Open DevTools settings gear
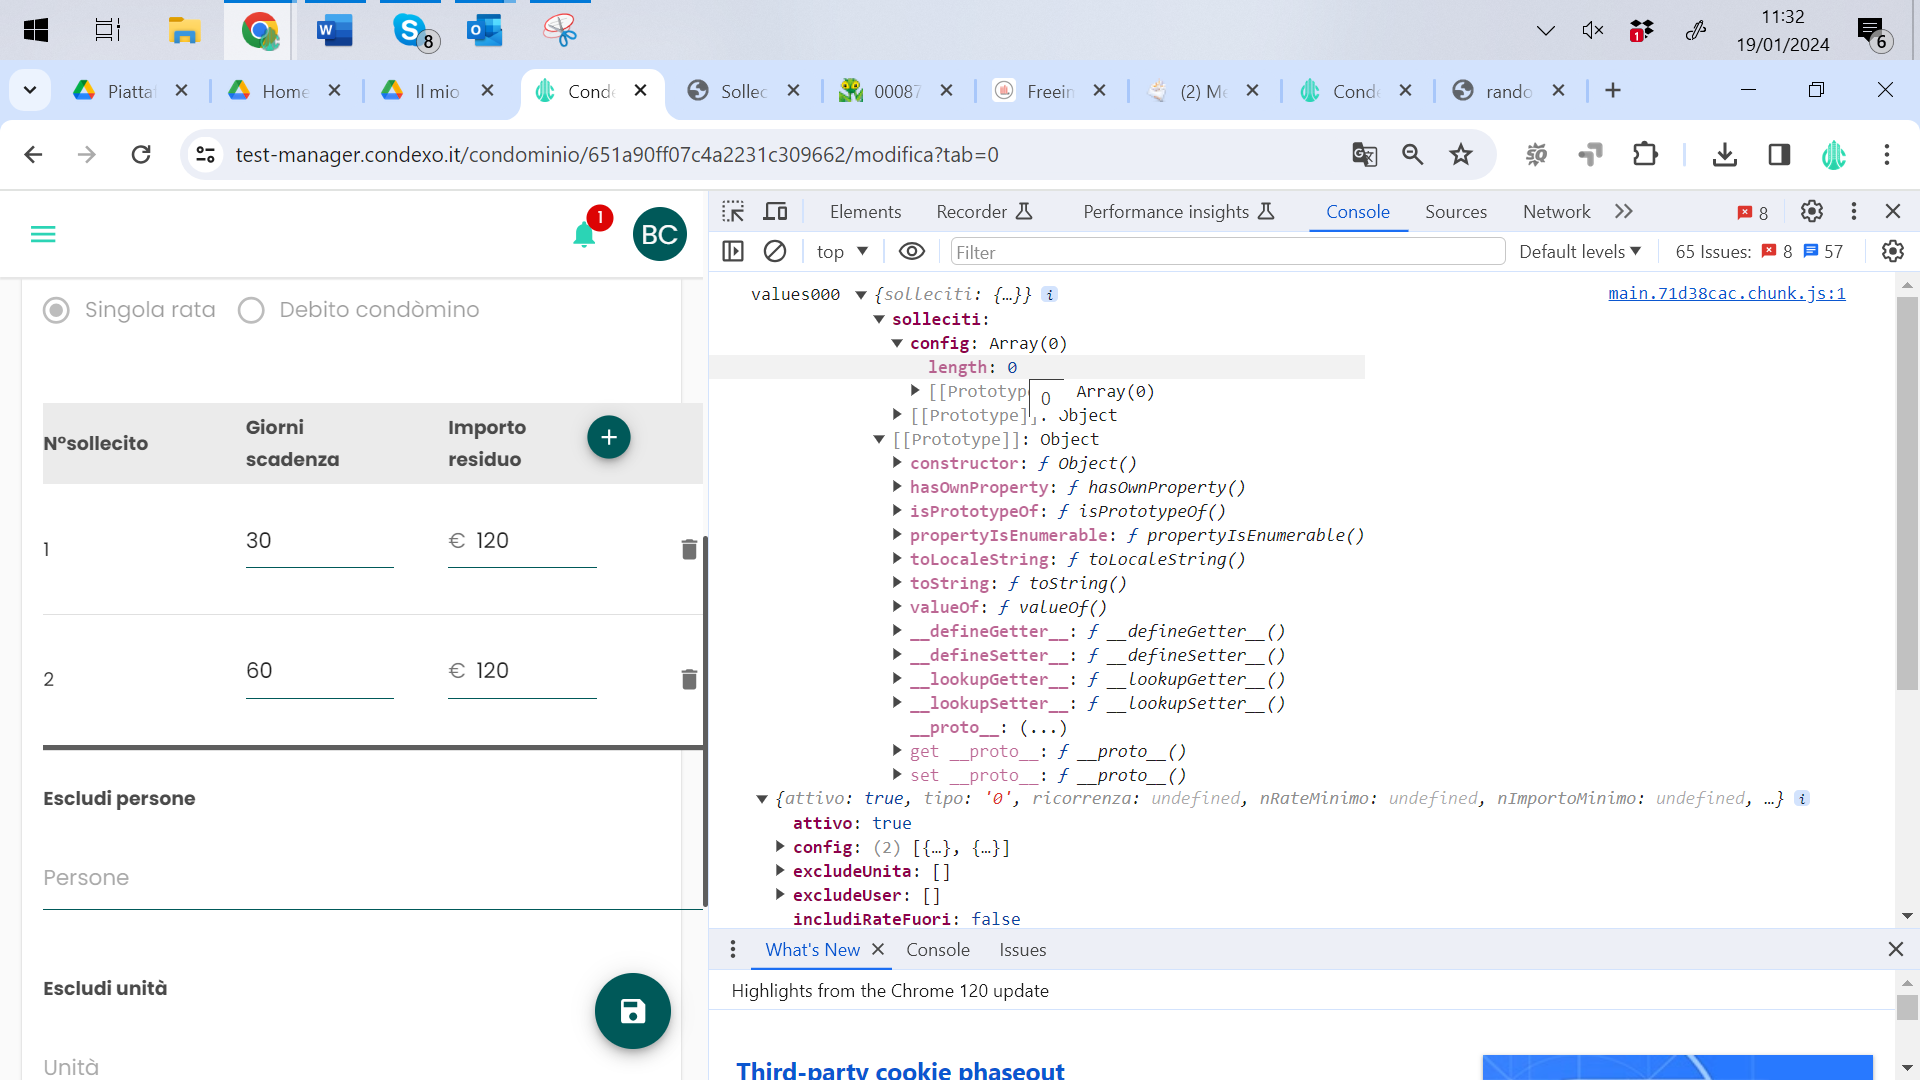Viewport: 1920px width, 1080px height. (x=1811, y=211)
